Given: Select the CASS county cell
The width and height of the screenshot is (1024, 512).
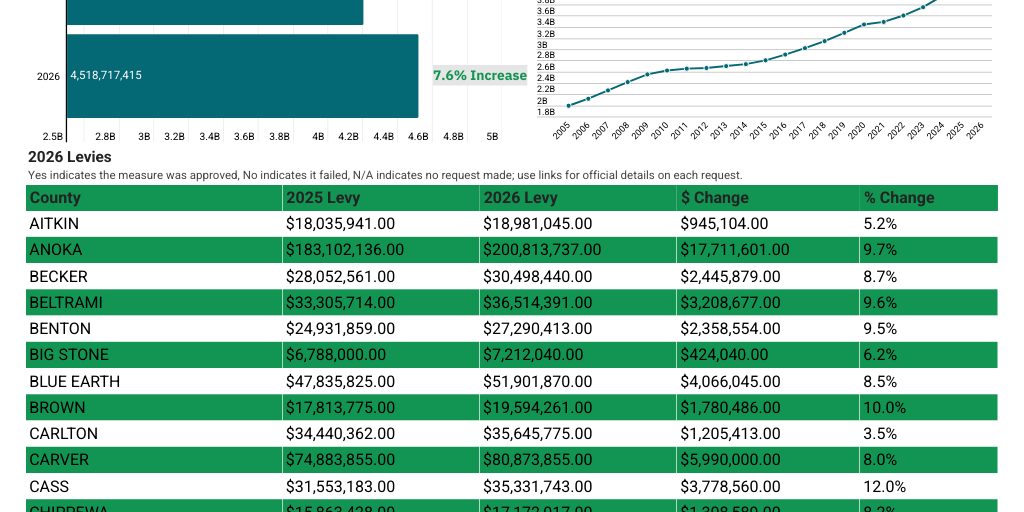Looking at the screenshot, I should 154,486.
